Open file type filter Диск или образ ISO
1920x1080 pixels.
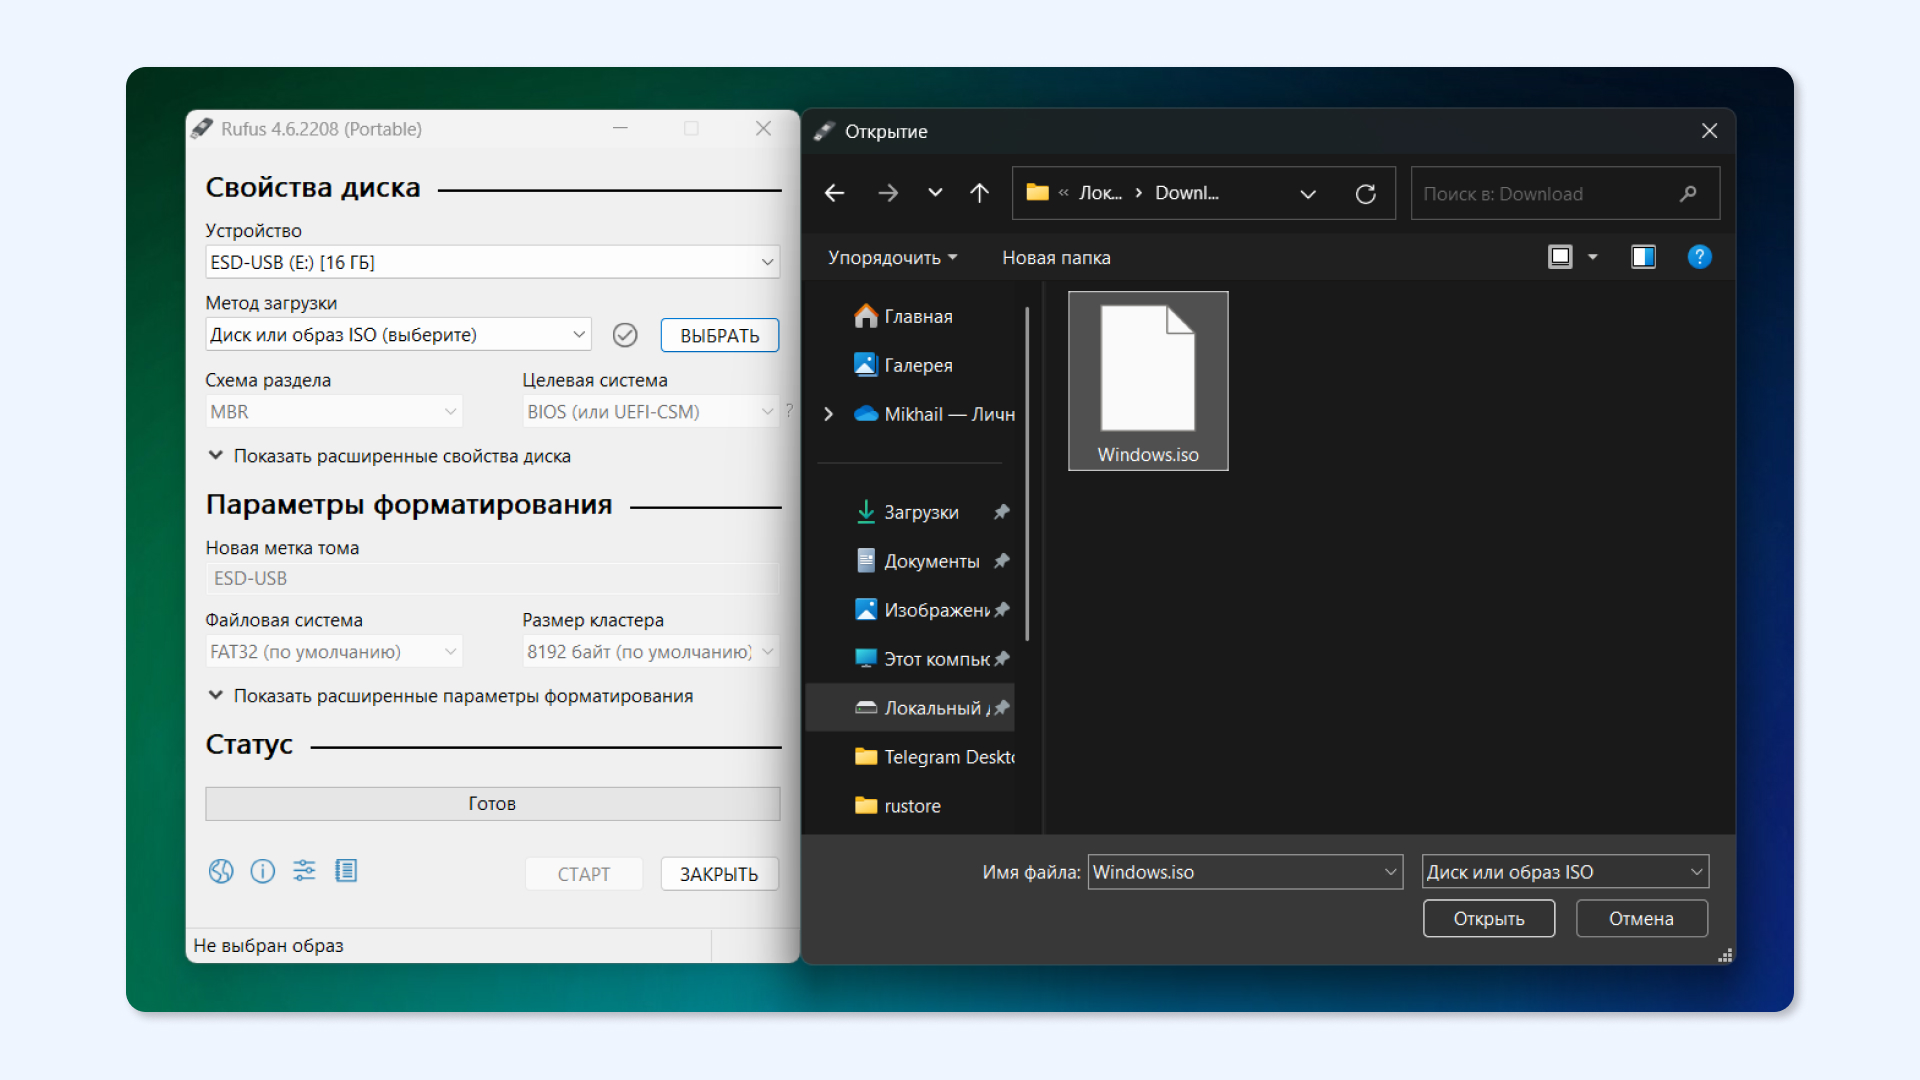pyautogui.click(x=1565, y=872)
